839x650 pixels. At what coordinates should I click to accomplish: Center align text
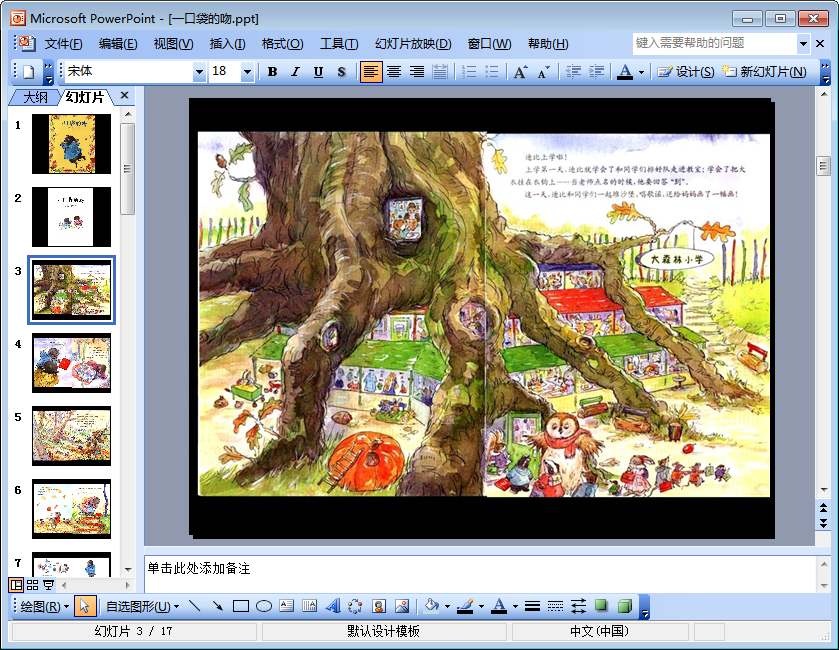[394, 72]
